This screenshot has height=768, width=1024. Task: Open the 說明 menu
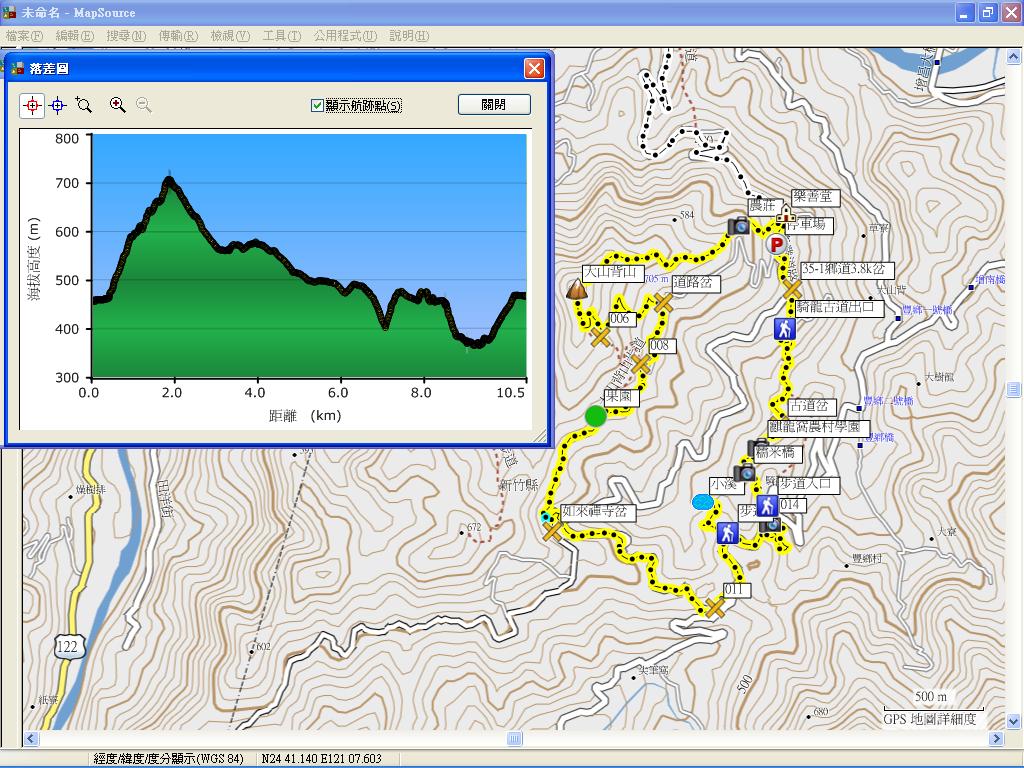tap(409, 35)
